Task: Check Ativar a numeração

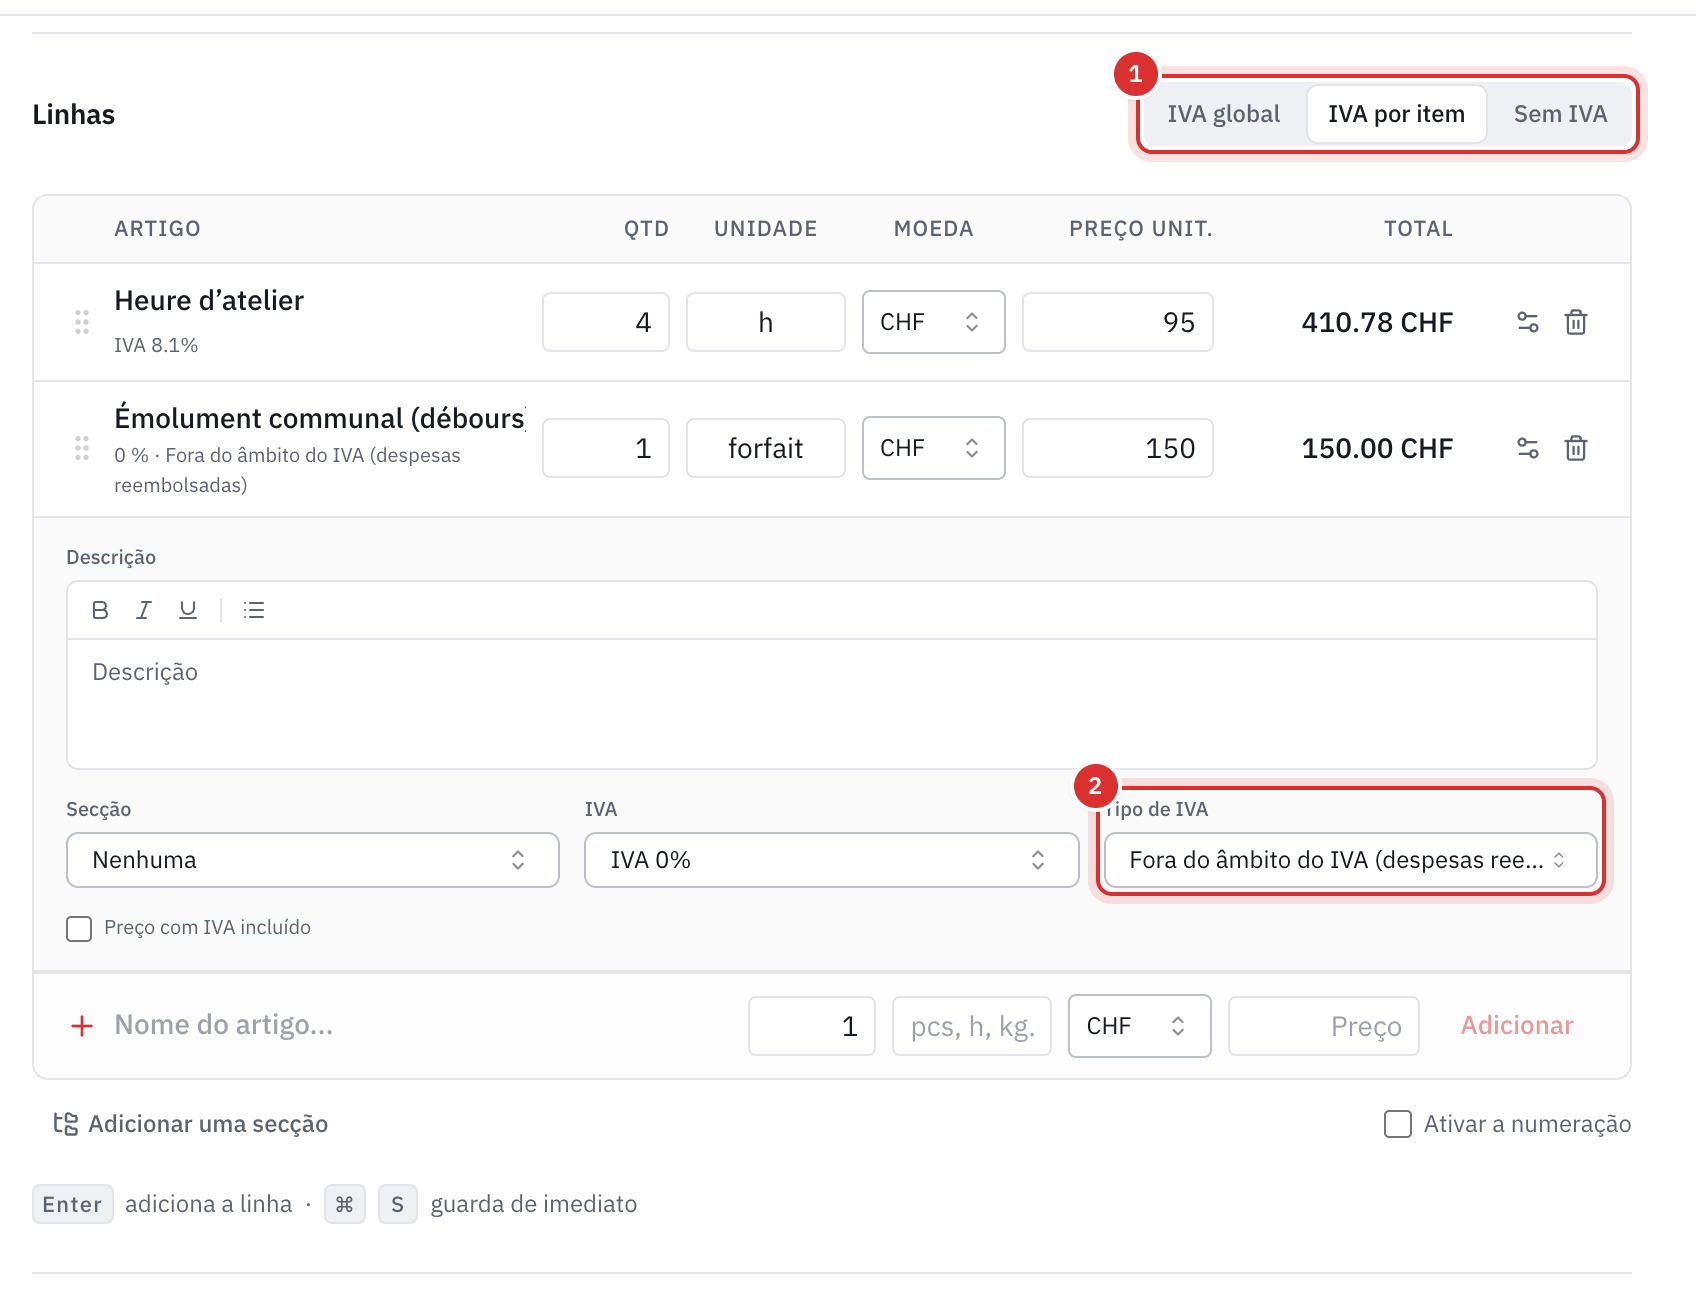Action: [x=1398, y=1124]
